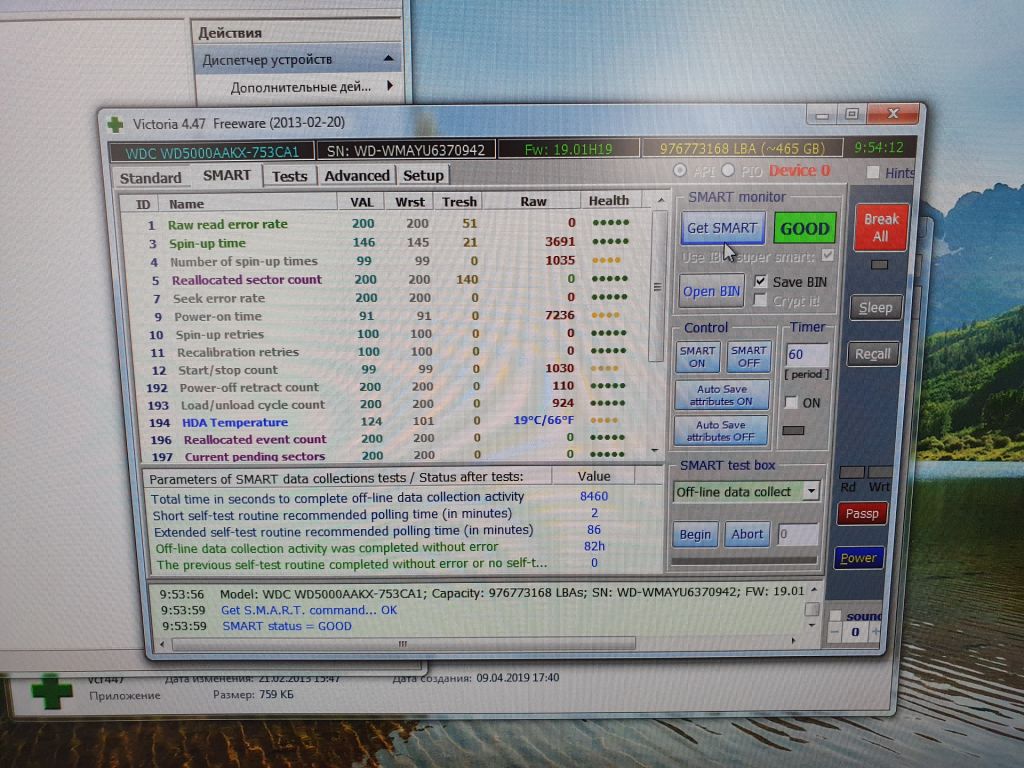Select the Spin-up time row
The height and width of the screenshot is (768, 1024).
385,242
